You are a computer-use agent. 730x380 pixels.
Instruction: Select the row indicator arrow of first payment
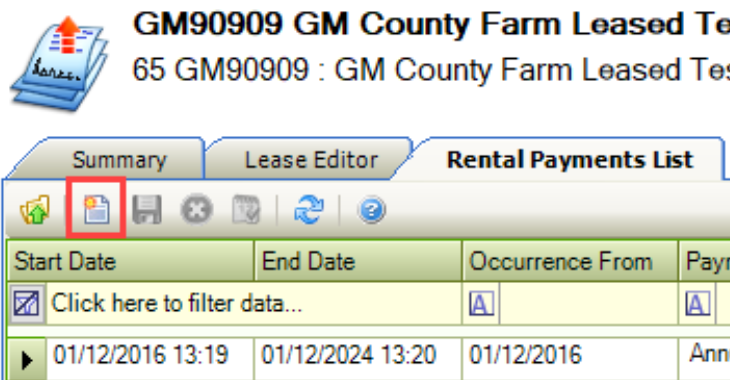pyautogui.click(x=27, y=360)
